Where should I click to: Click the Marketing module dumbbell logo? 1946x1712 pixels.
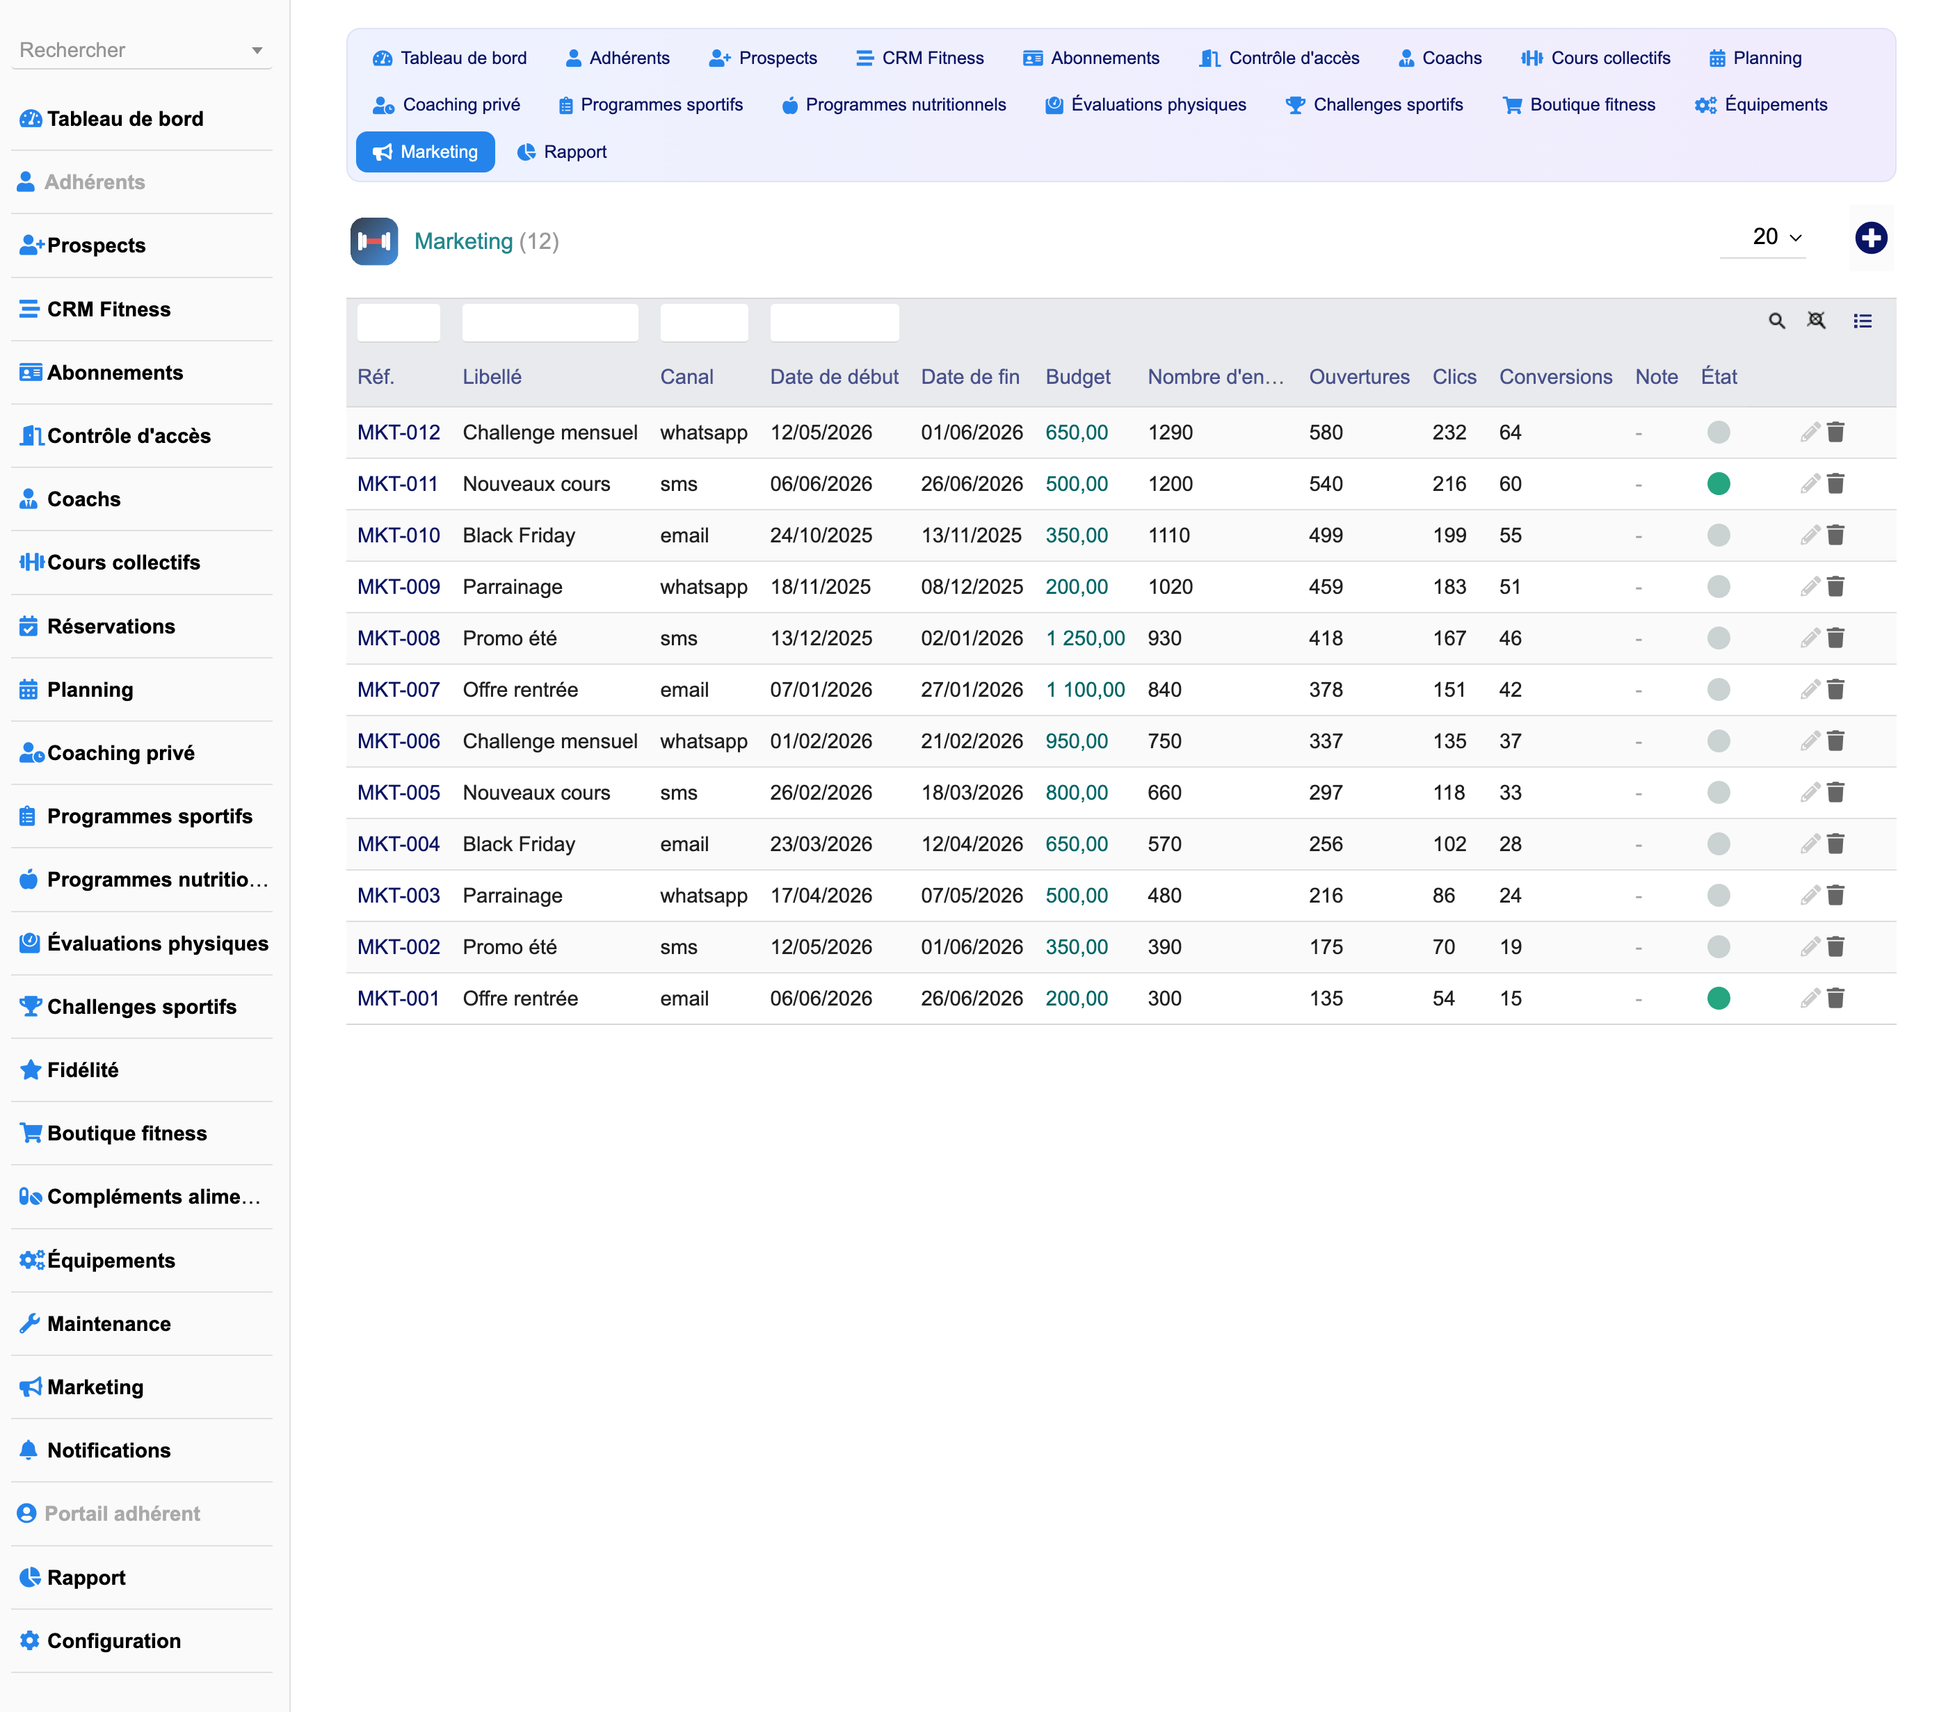click(x=374, y=241)
